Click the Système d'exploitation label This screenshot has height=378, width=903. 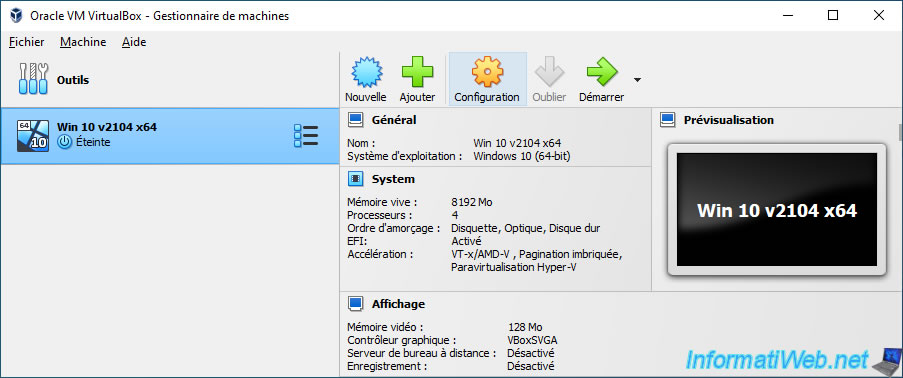pos(405,156)
